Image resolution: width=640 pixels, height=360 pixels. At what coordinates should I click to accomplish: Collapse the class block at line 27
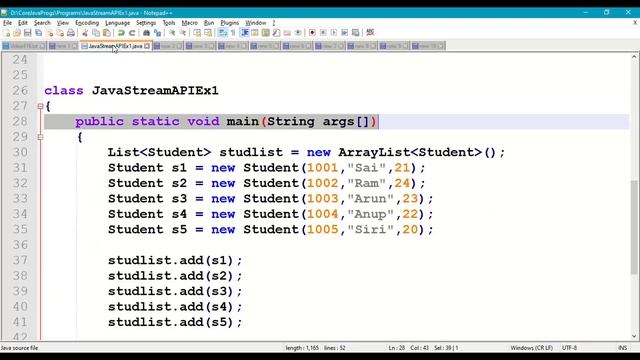40,106
